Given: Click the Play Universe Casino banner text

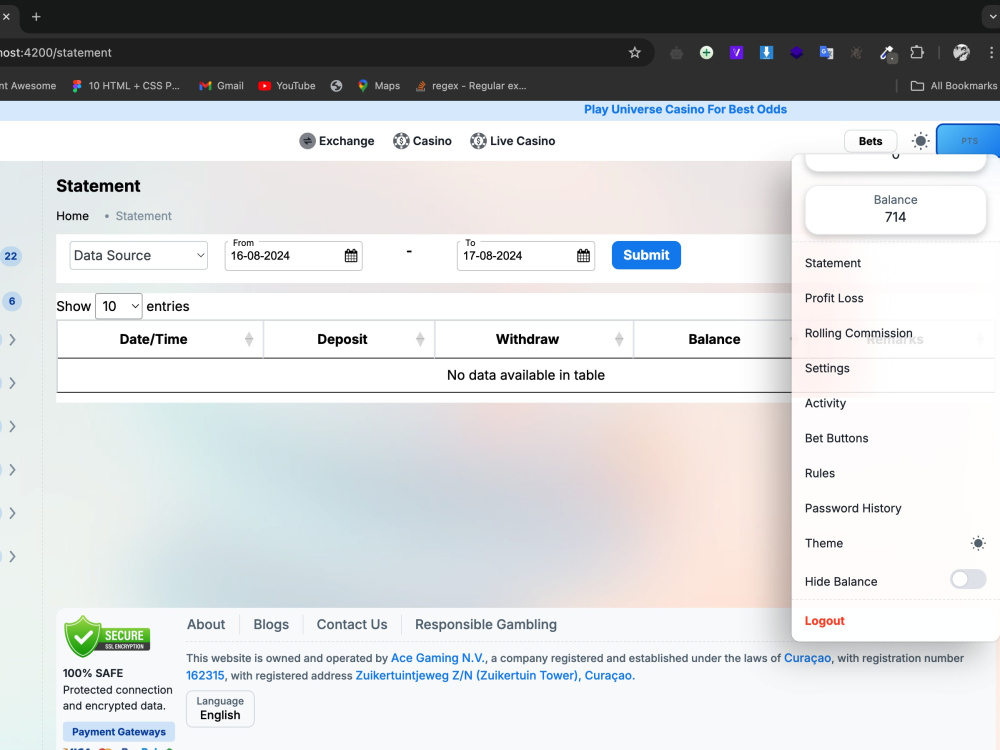Looking at the screenshot, I should tap(685, 110).
